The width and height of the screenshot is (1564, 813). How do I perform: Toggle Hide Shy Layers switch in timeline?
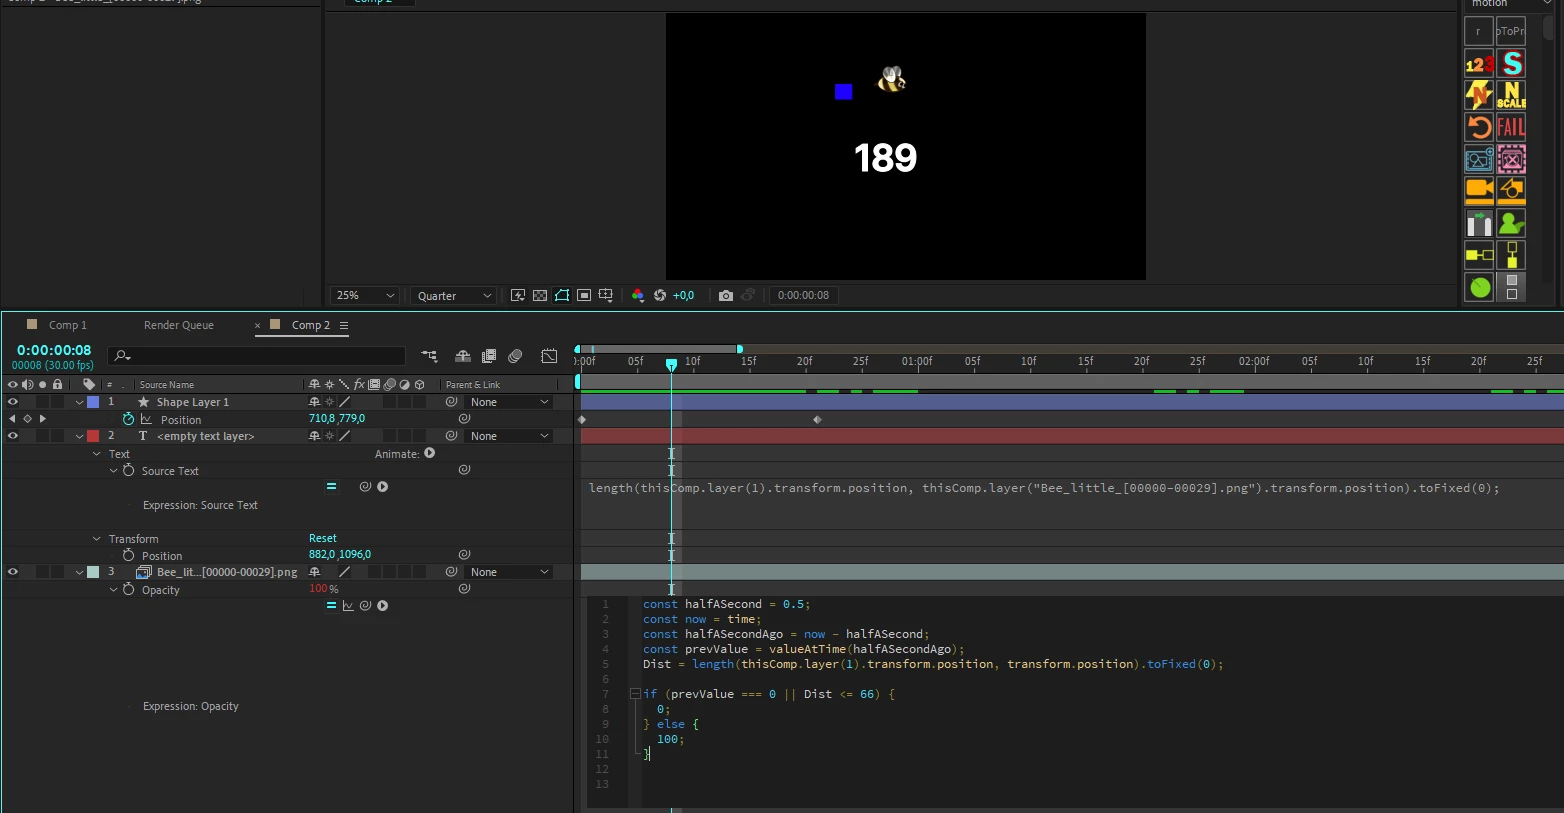click(462, 356)
